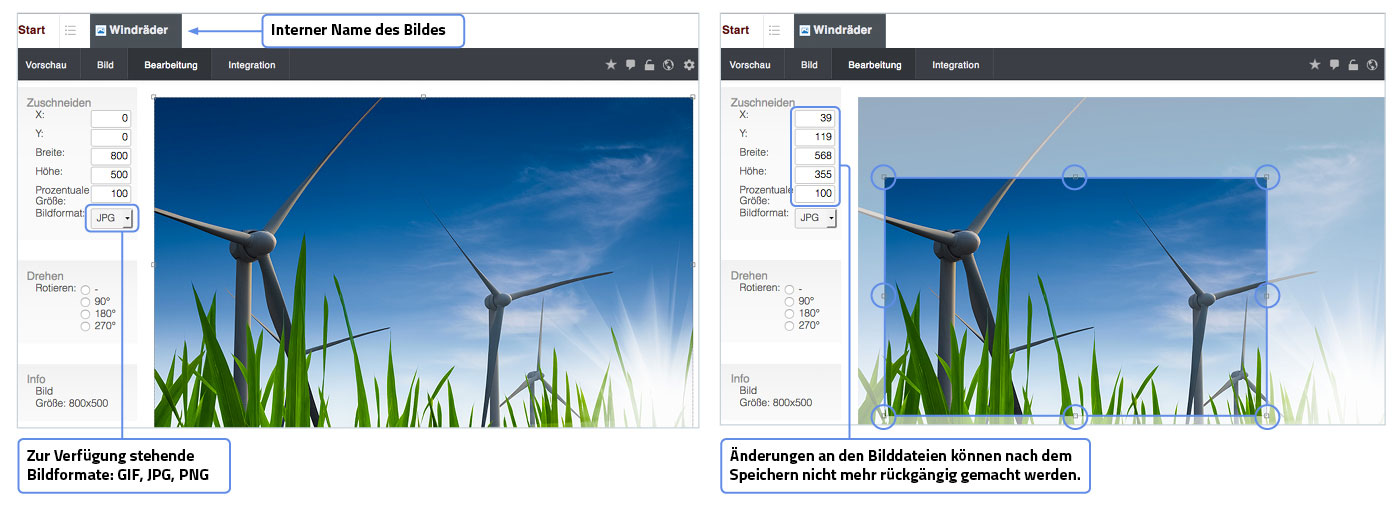Select the 270° rotate option in left panel
1400x521 pixels.
point(86,326)
